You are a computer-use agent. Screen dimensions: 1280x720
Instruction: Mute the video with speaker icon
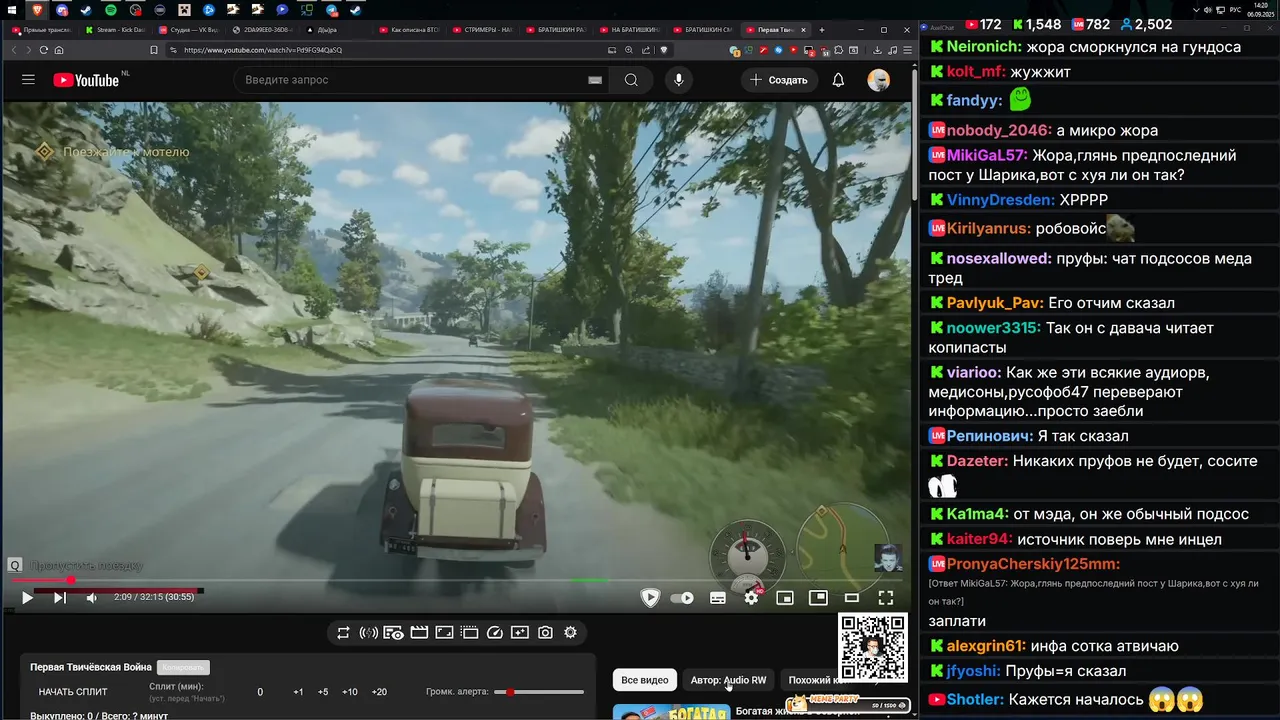tap(91, 598)
